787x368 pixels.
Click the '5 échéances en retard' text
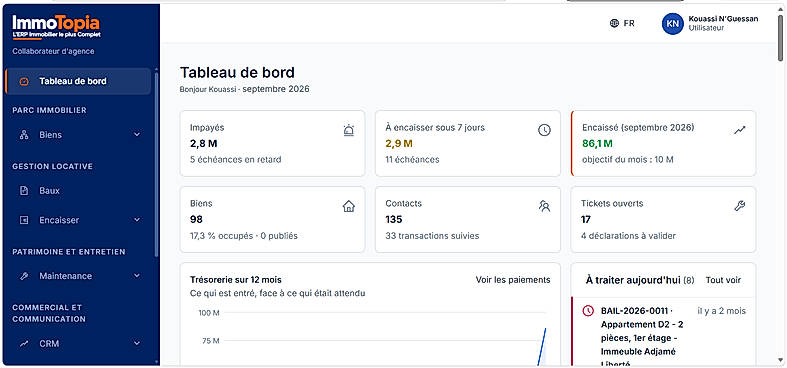[x=235, y=160]
